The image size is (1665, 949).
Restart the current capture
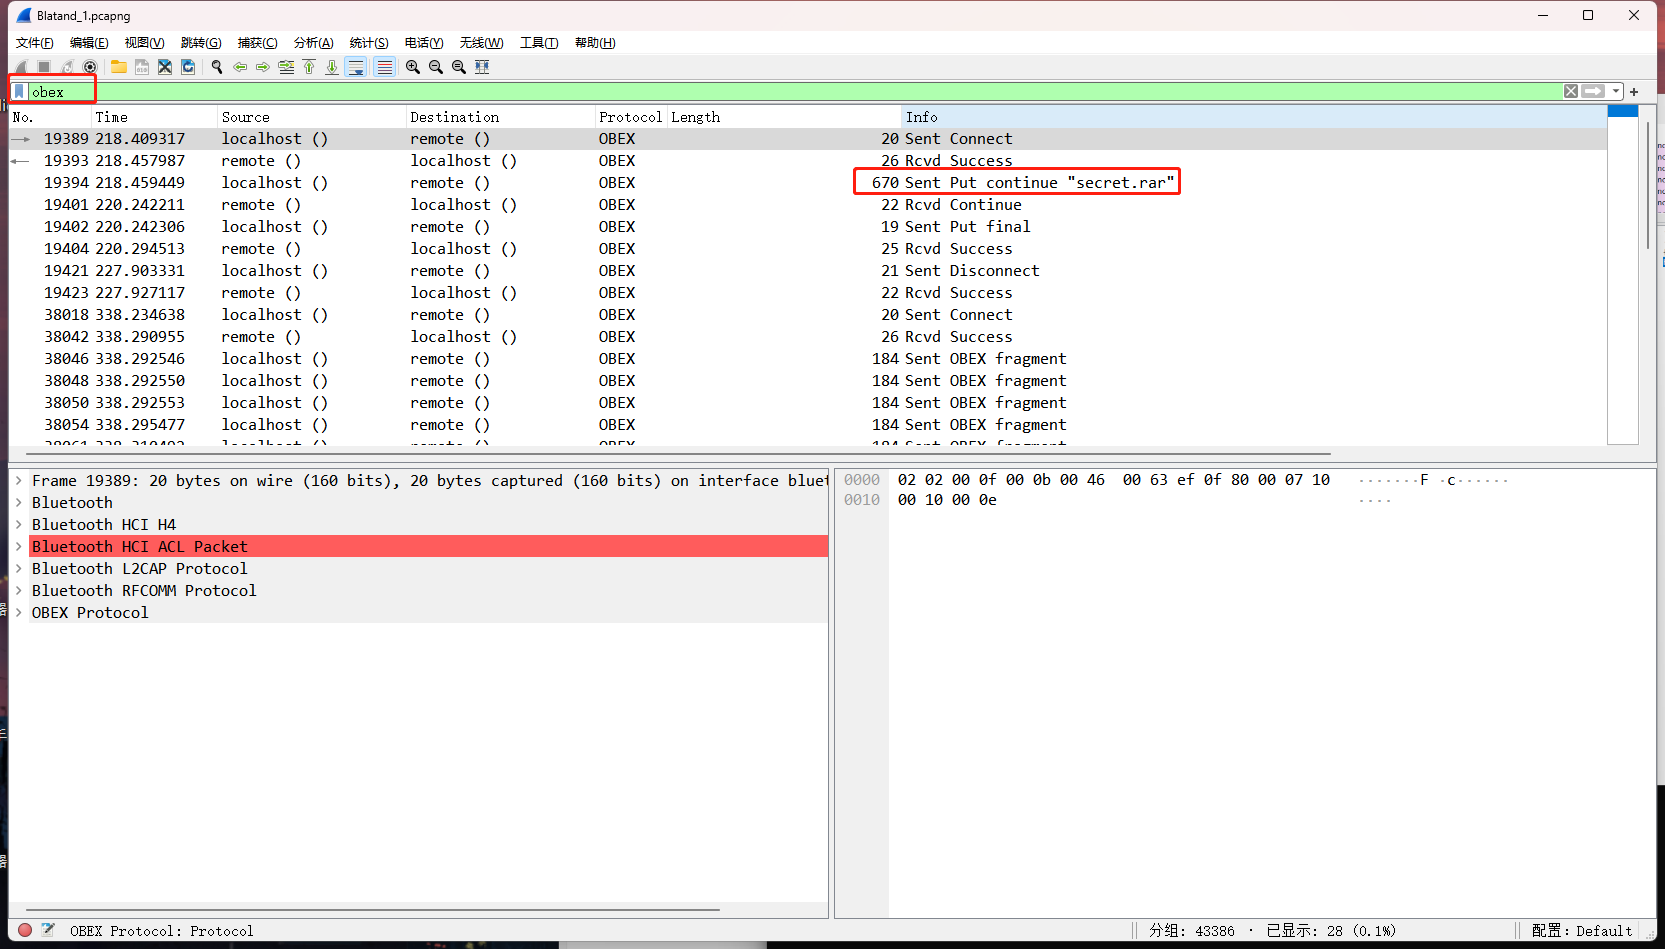point(67,67)
